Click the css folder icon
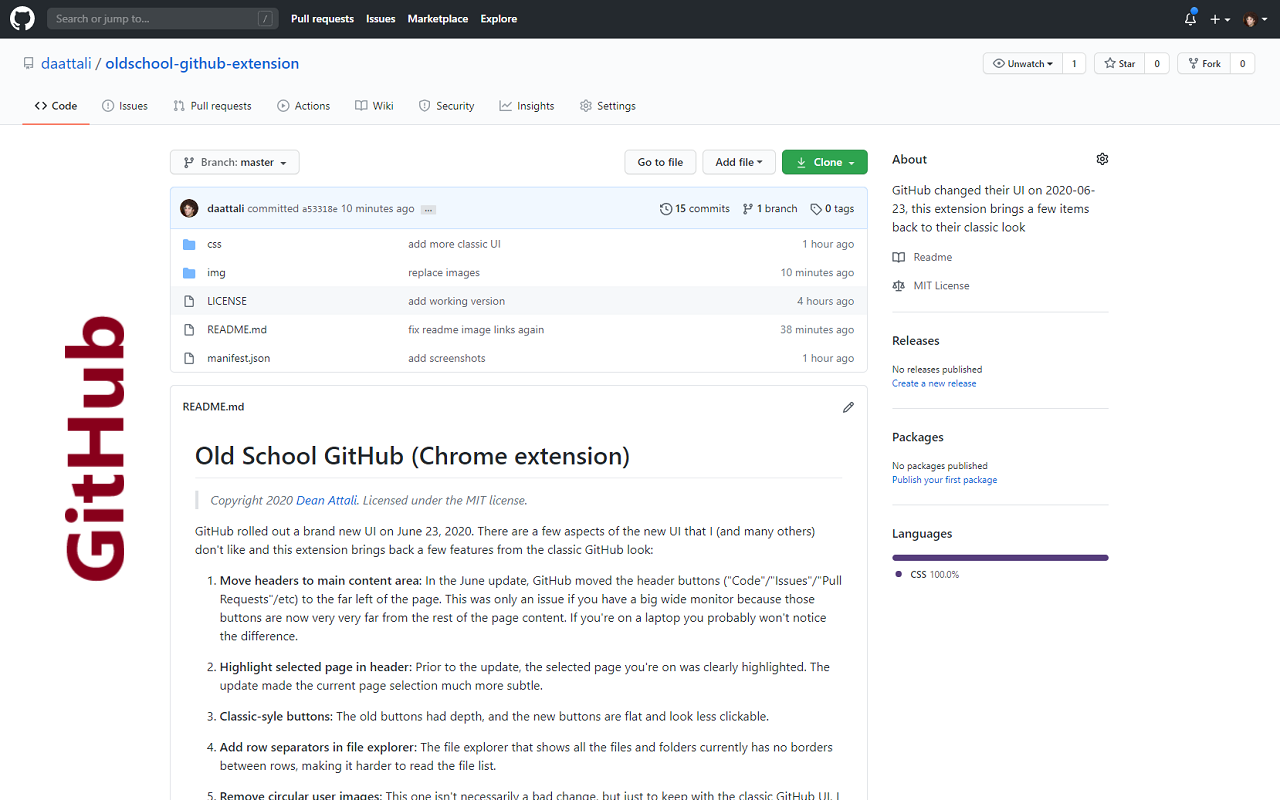Screen dimensions: 1280x800 tap(191, 243)
